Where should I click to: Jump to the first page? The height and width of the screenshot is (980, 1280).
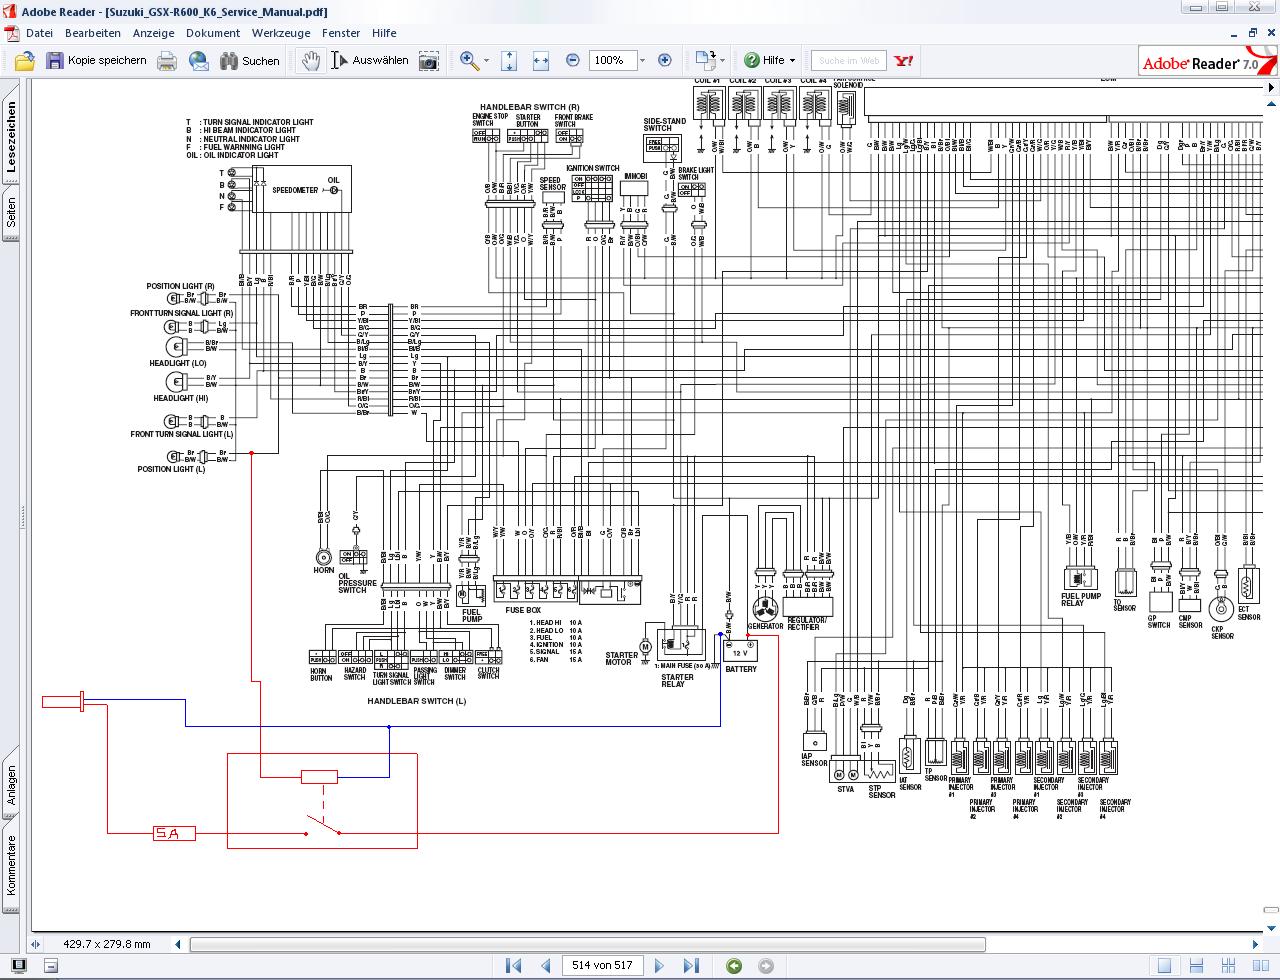[514, 966]
